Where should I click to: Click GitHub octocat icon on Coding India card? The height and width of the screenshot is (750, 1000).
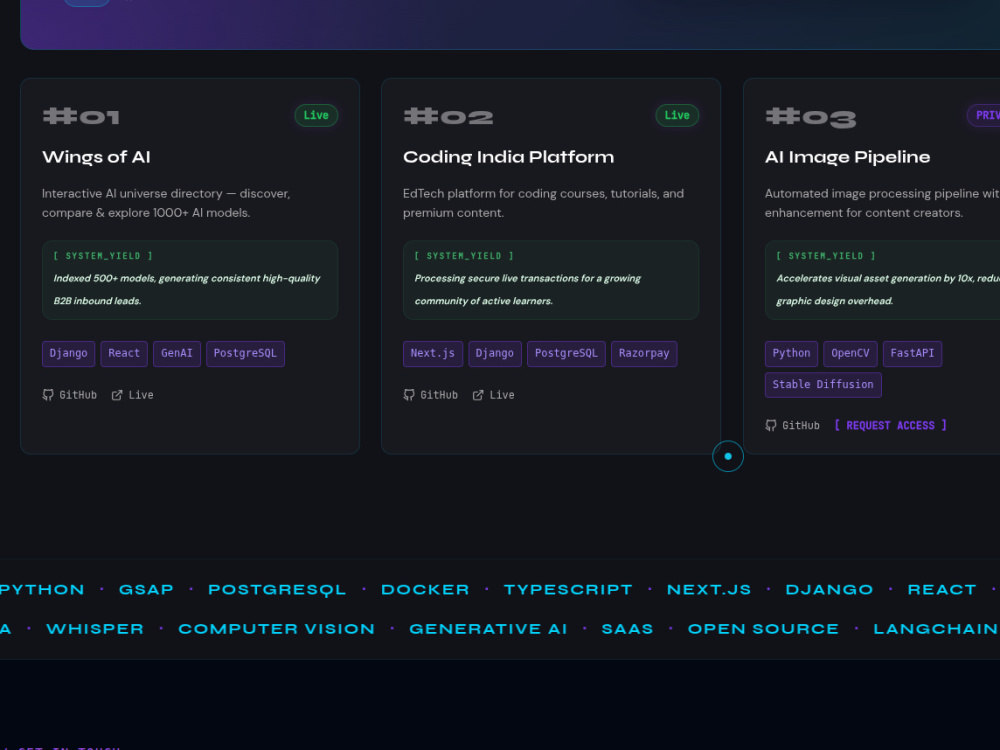[409, 395]
